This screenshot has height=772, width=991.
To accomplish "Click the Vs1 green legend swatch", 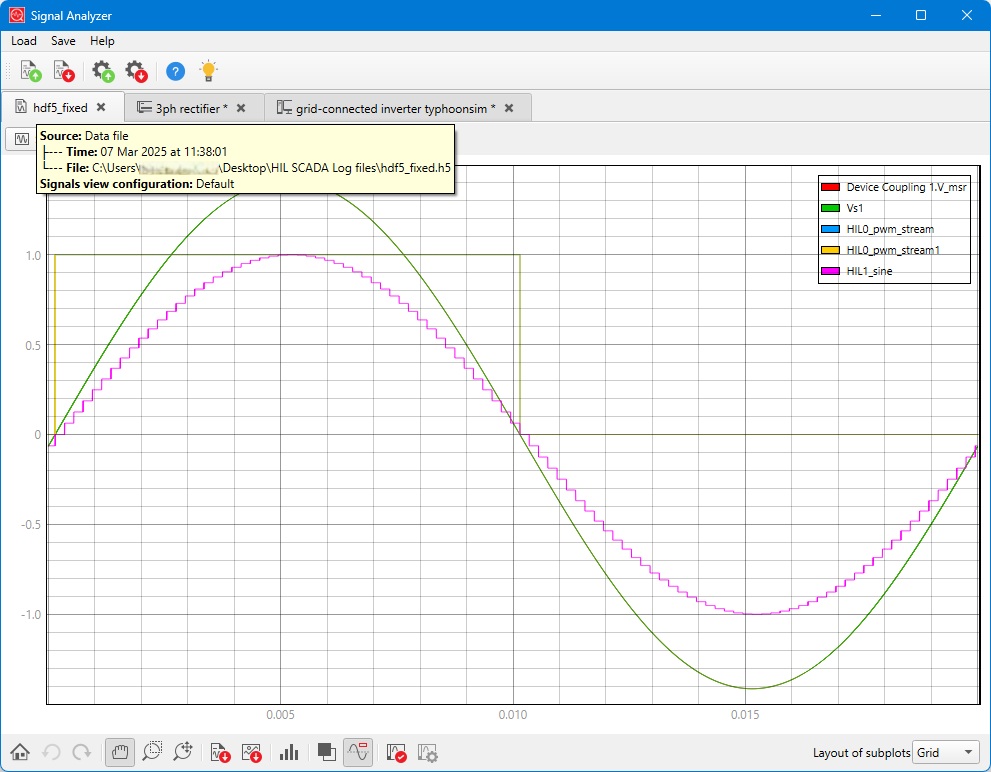I will point(829,208).
